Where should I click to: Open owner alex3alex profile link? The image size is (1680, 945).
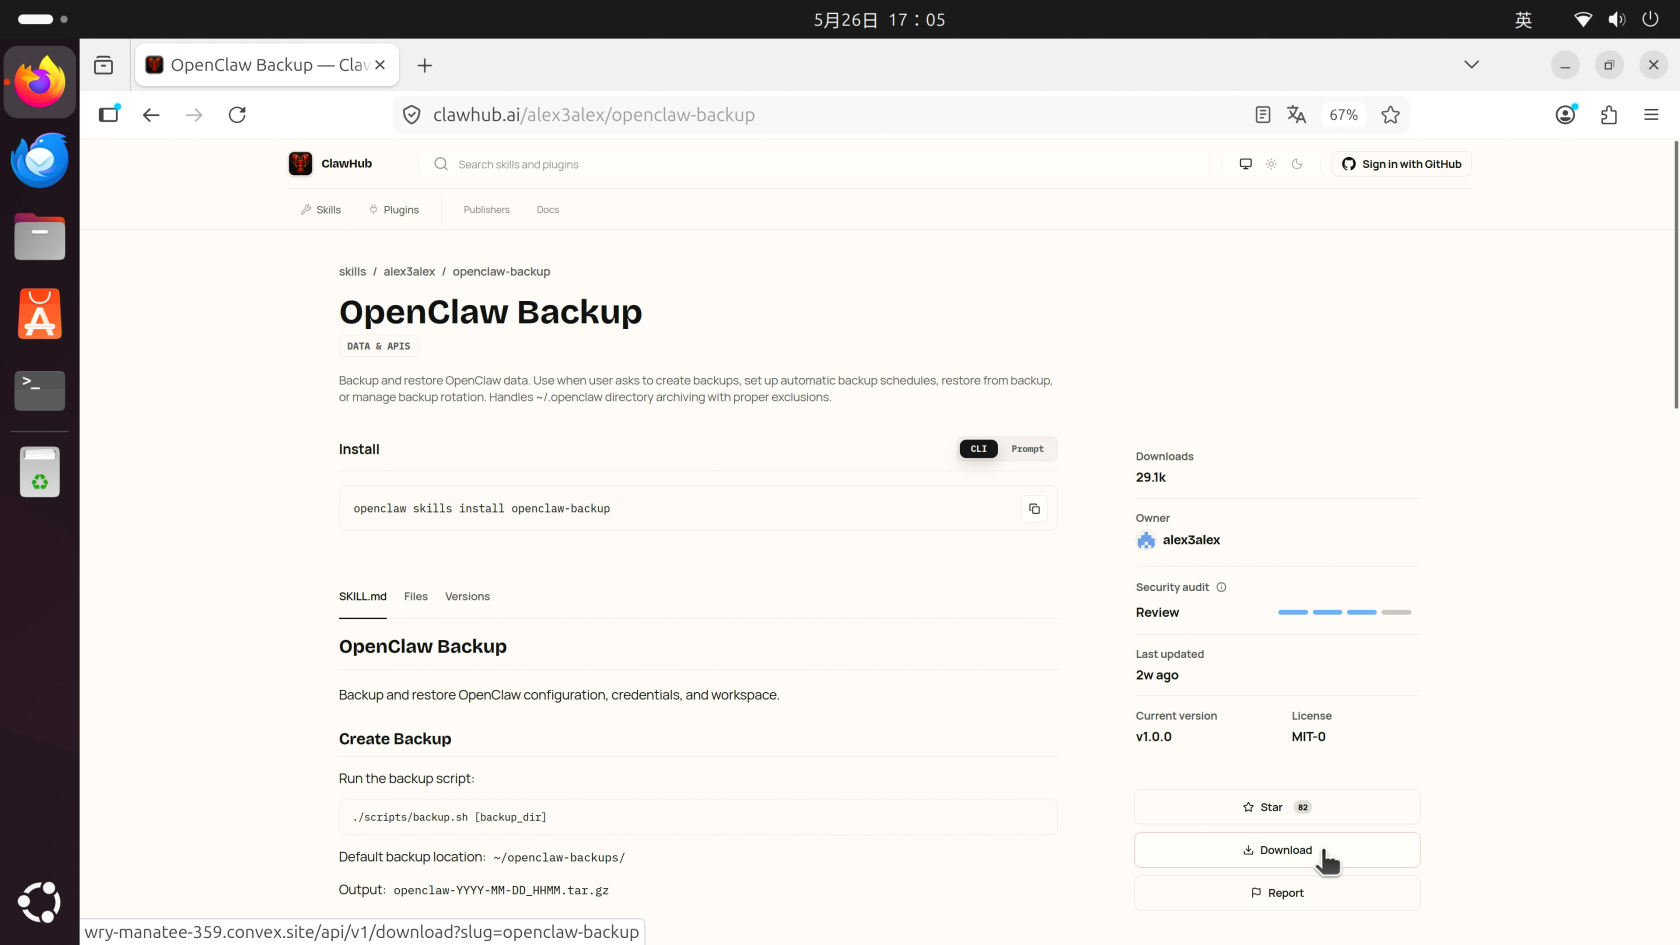point(1179,540)
